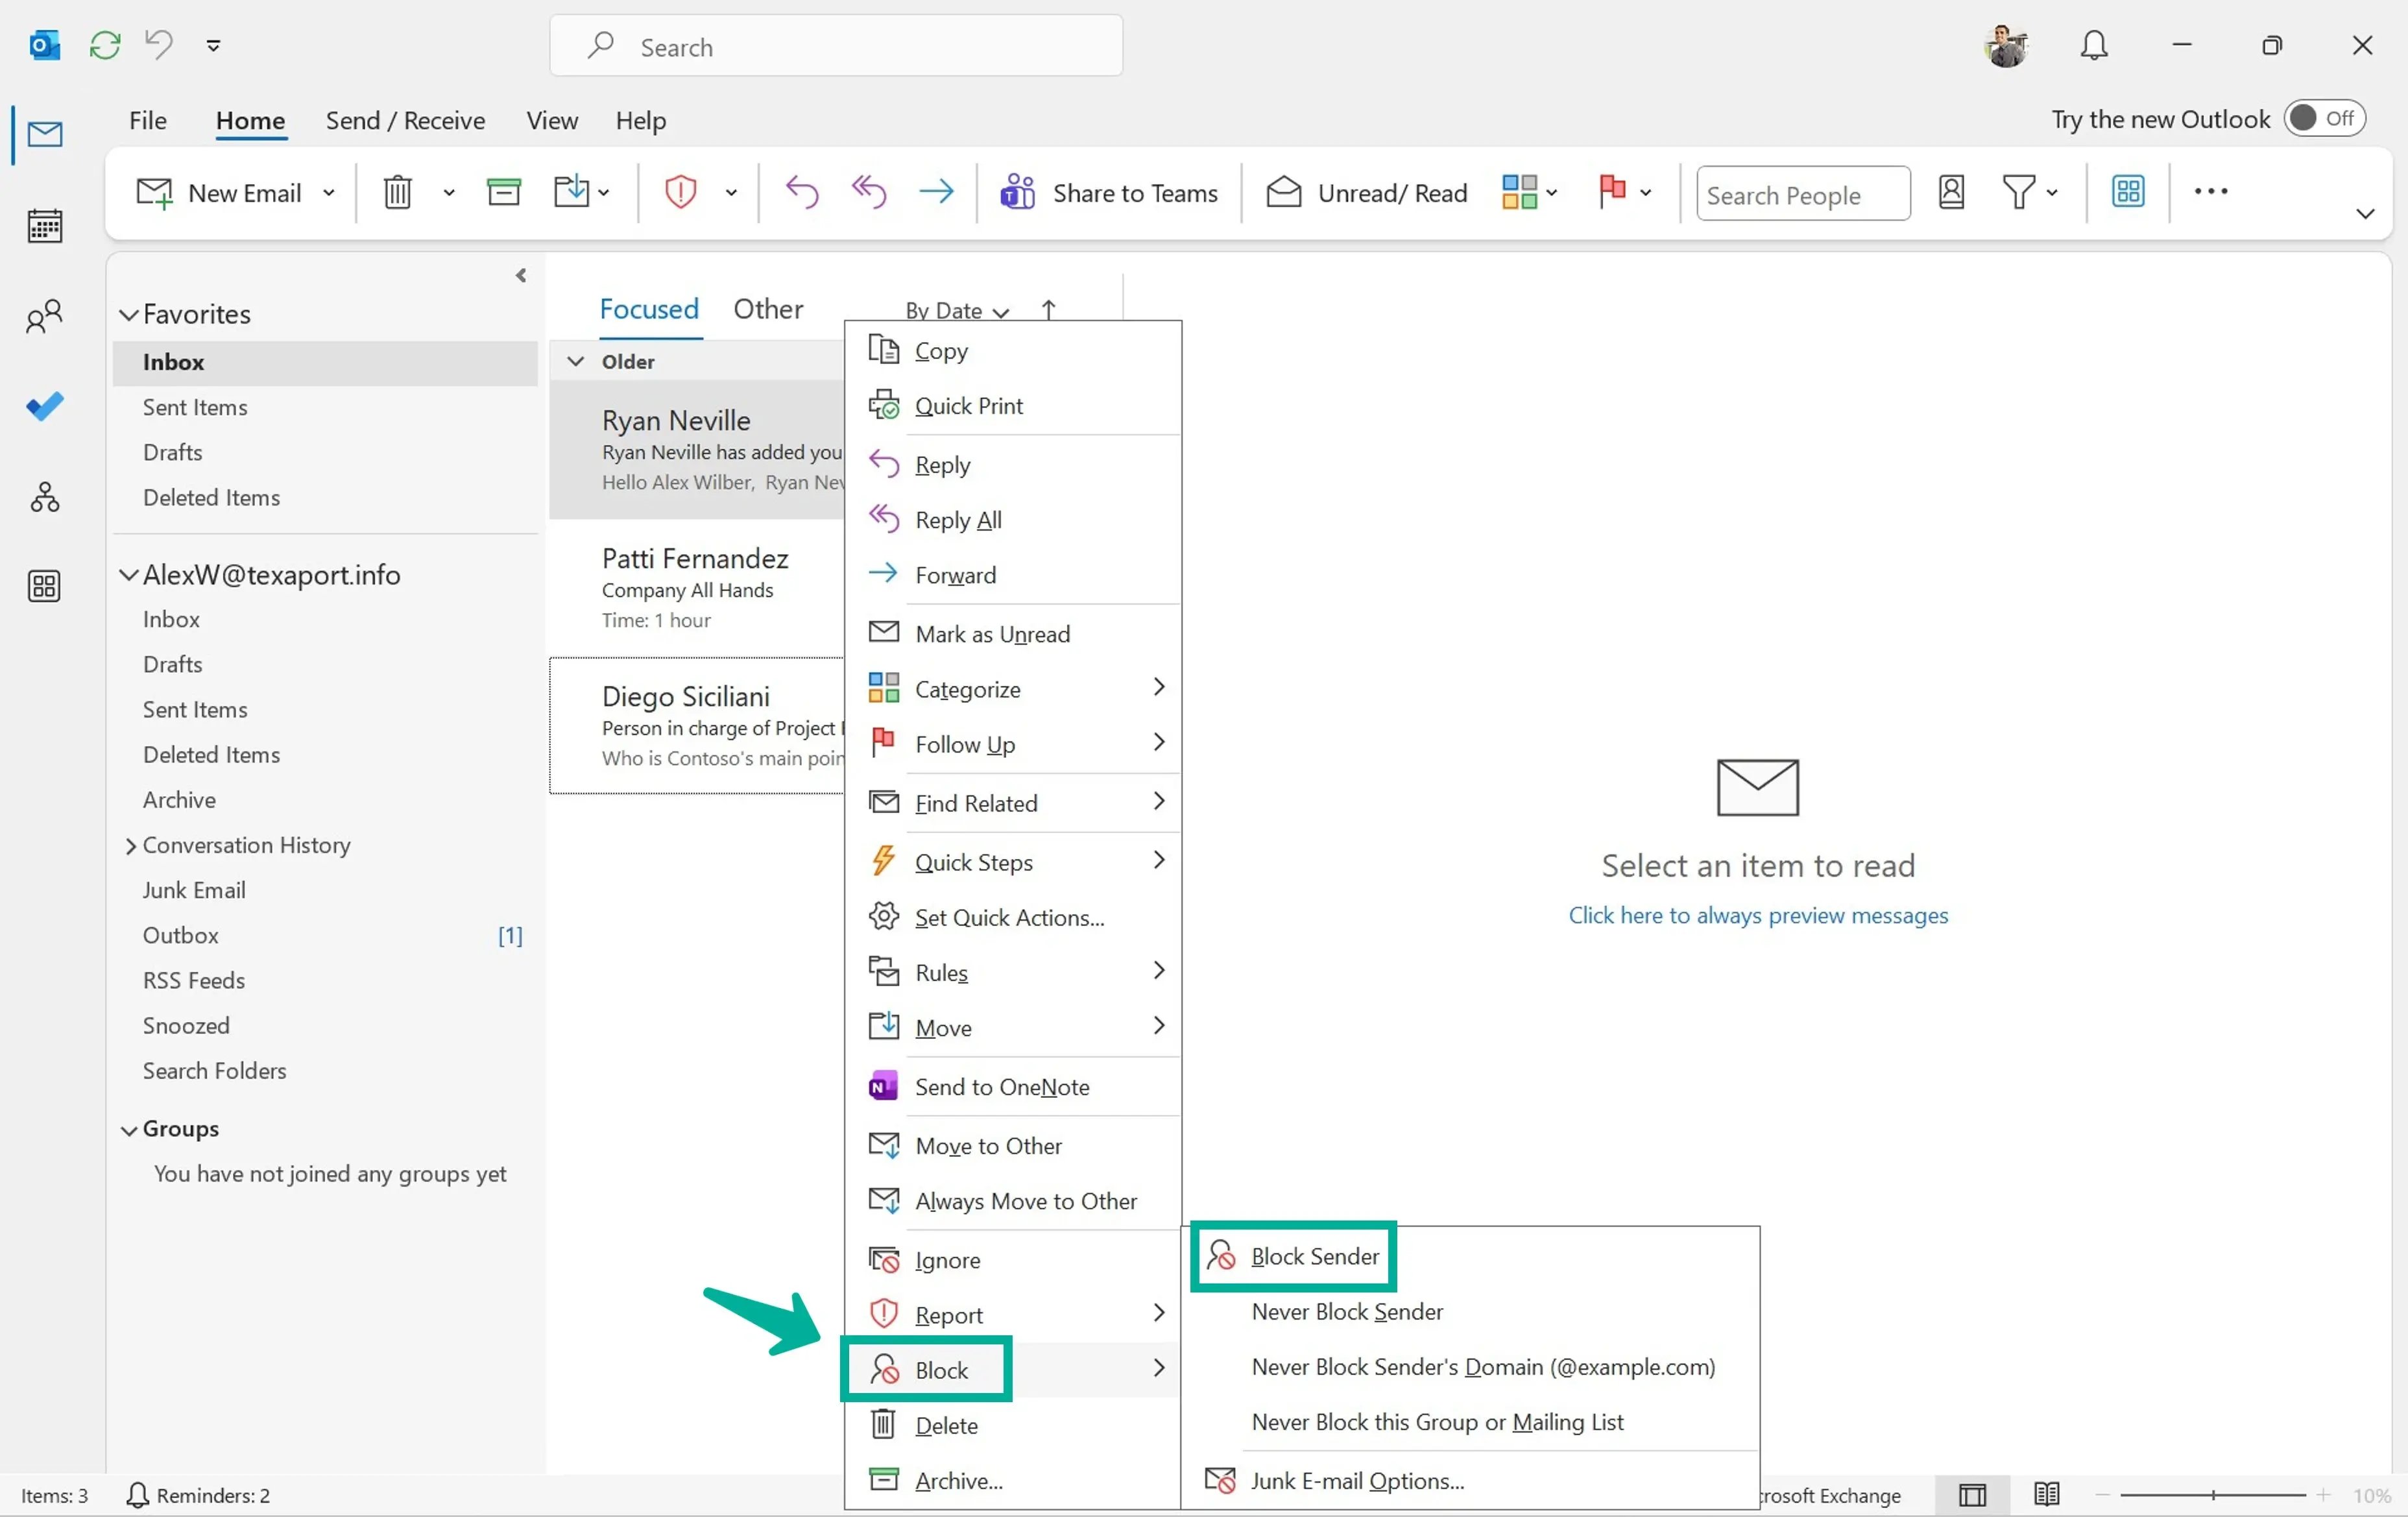Click the Delete trash icon in the ribbon

[398, 192]
